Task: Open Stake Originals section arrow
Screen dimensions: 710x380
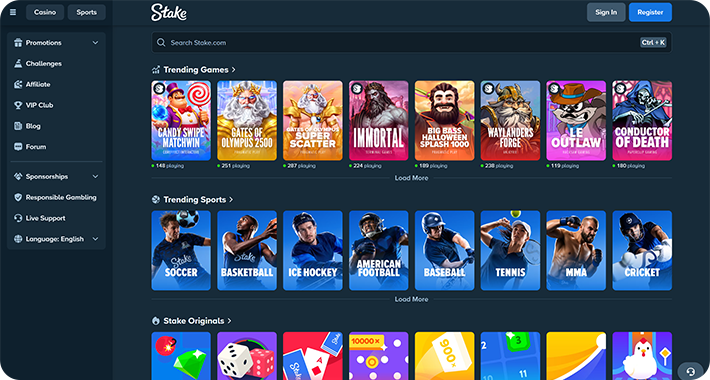Action: click(x=229, y=321)
